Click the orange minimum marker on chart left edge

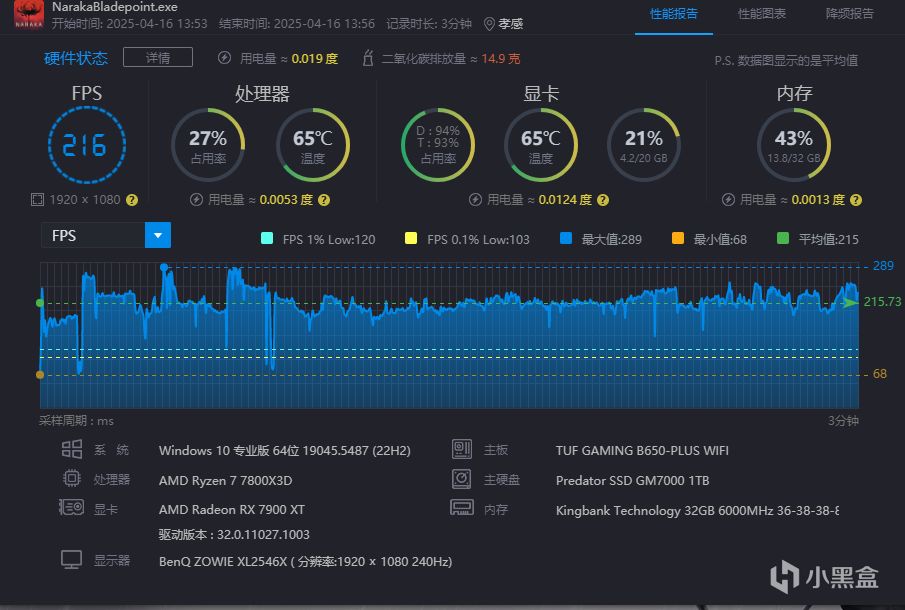tap(40, 375)
